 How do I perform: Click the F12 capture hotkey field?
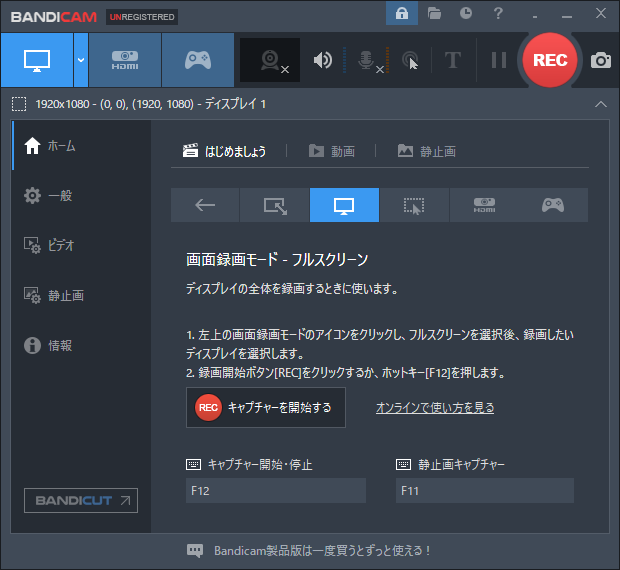point(276,491)
